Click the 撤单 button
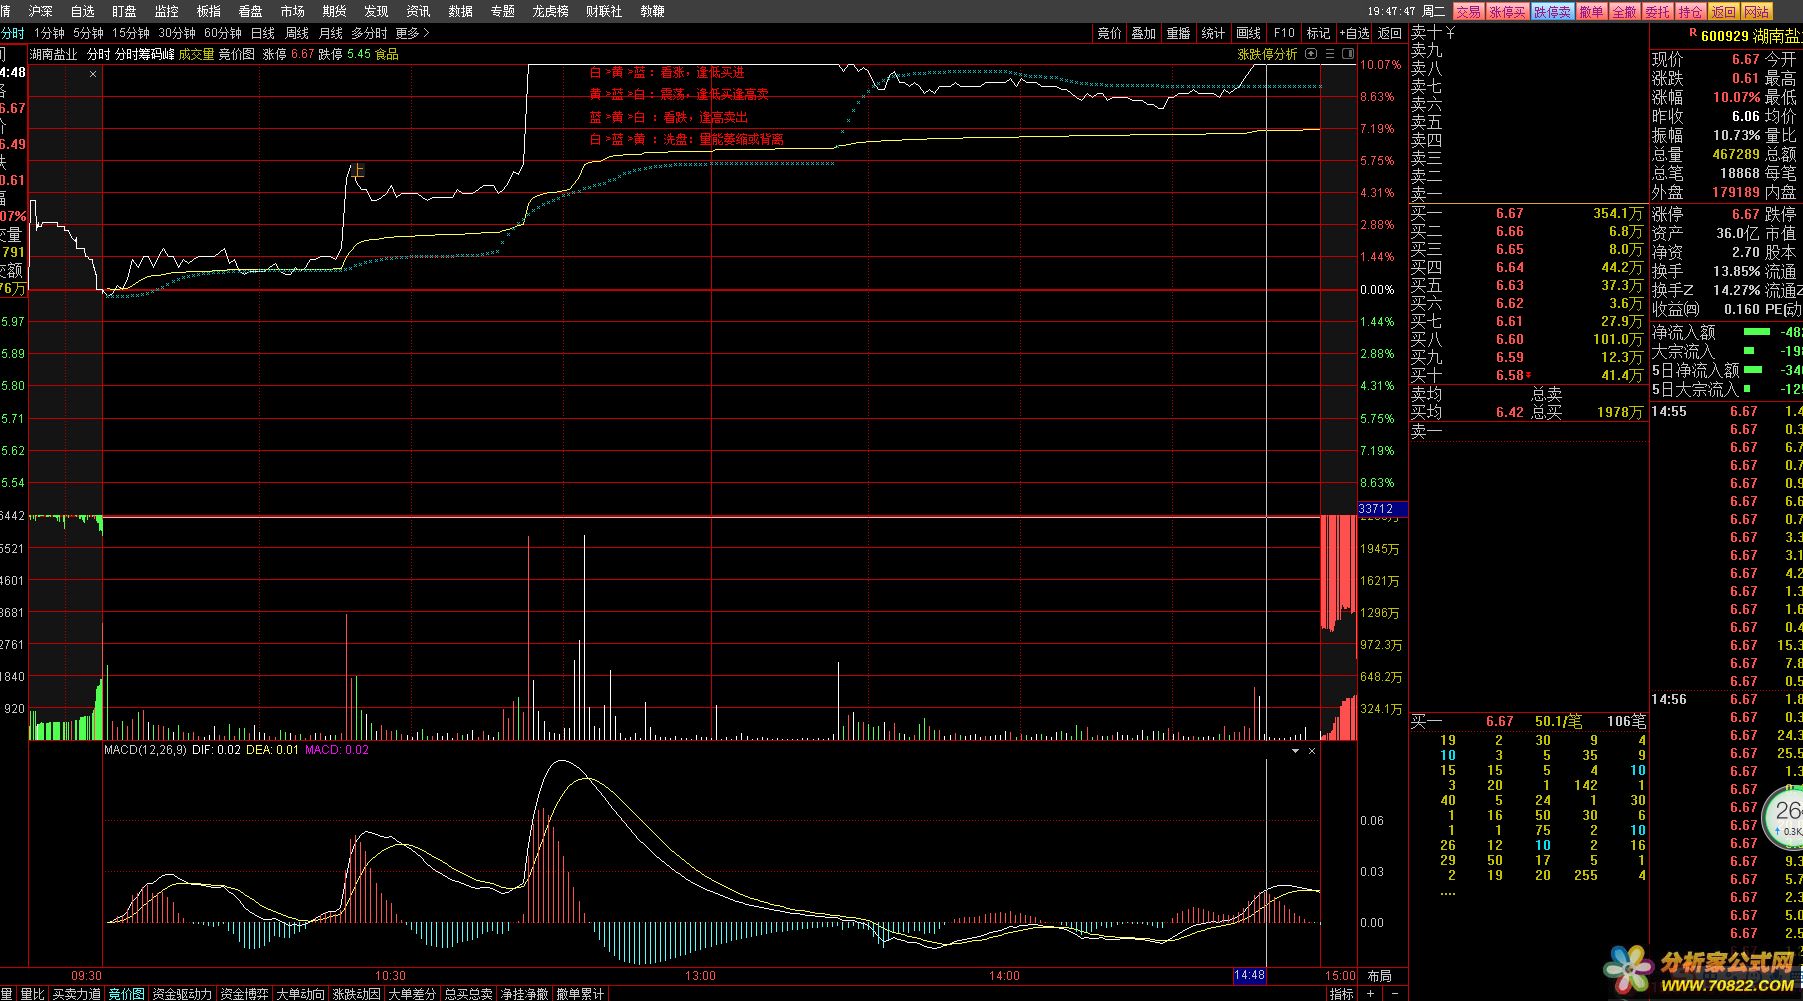Viewport: 1803px width, 1001px height. coord(1591,12)
